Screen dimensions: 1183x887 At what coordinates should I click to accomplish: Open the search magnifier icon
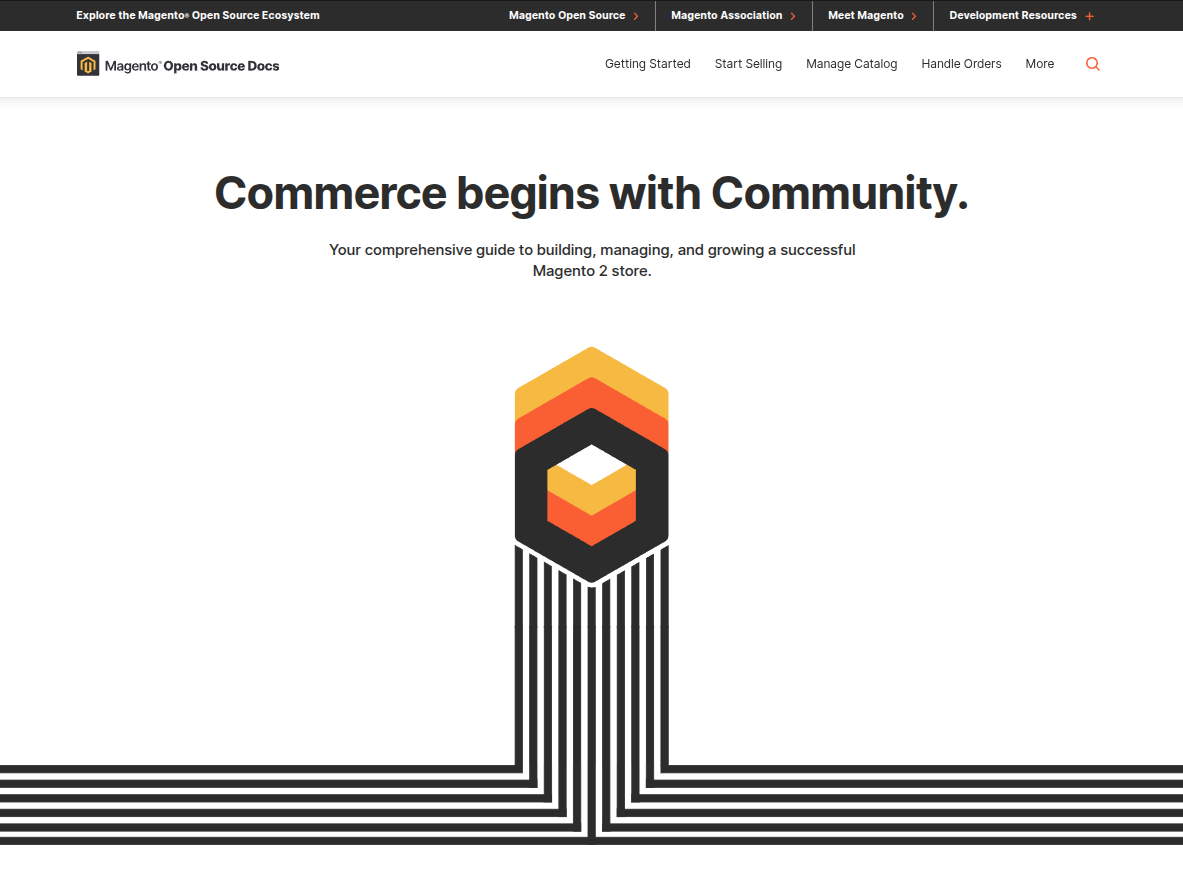pyautogui.click(x=1092, y=64)
